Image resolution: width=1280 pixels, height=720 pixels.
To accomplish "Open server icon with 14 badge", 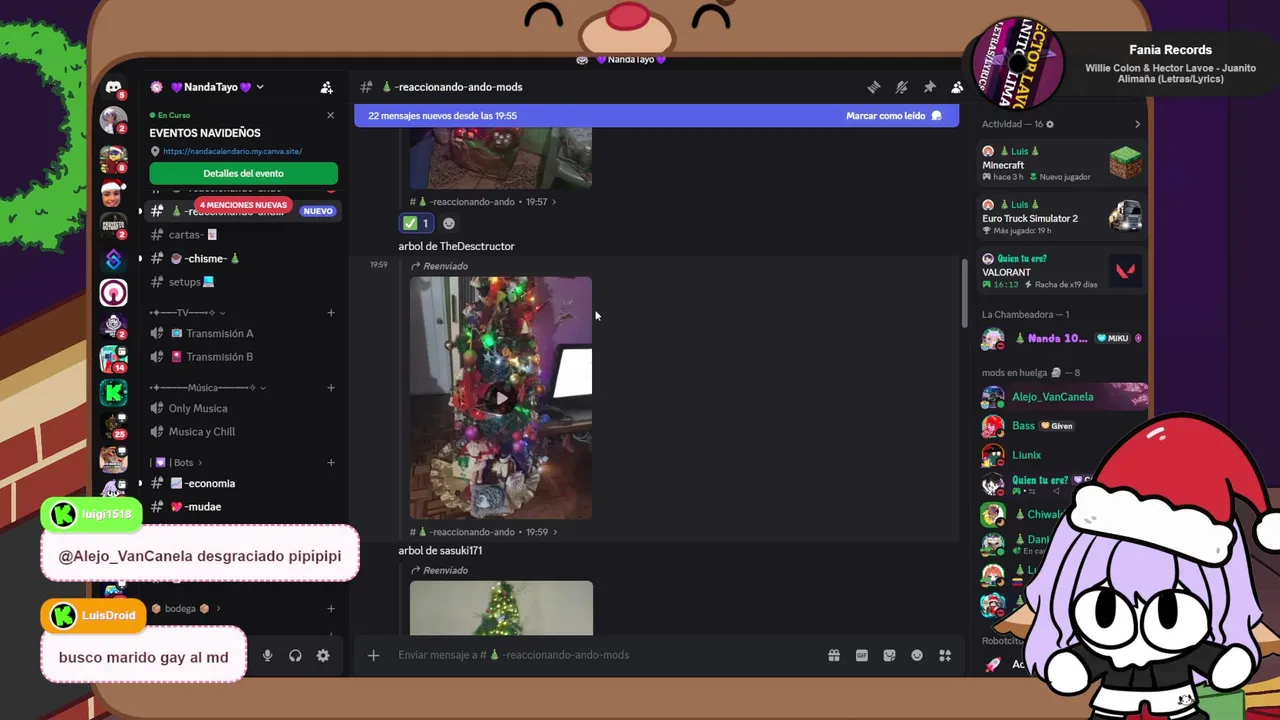I will pos(114,359).
